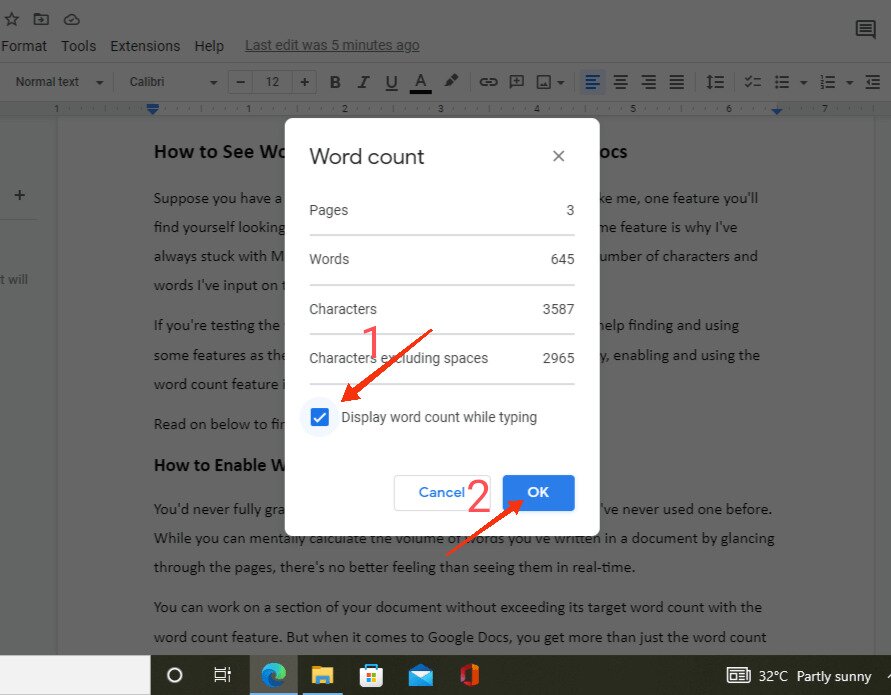Uncheck 'Display word count while typing'
Viewport: 891px width, 695px height.
pos(319,417)
